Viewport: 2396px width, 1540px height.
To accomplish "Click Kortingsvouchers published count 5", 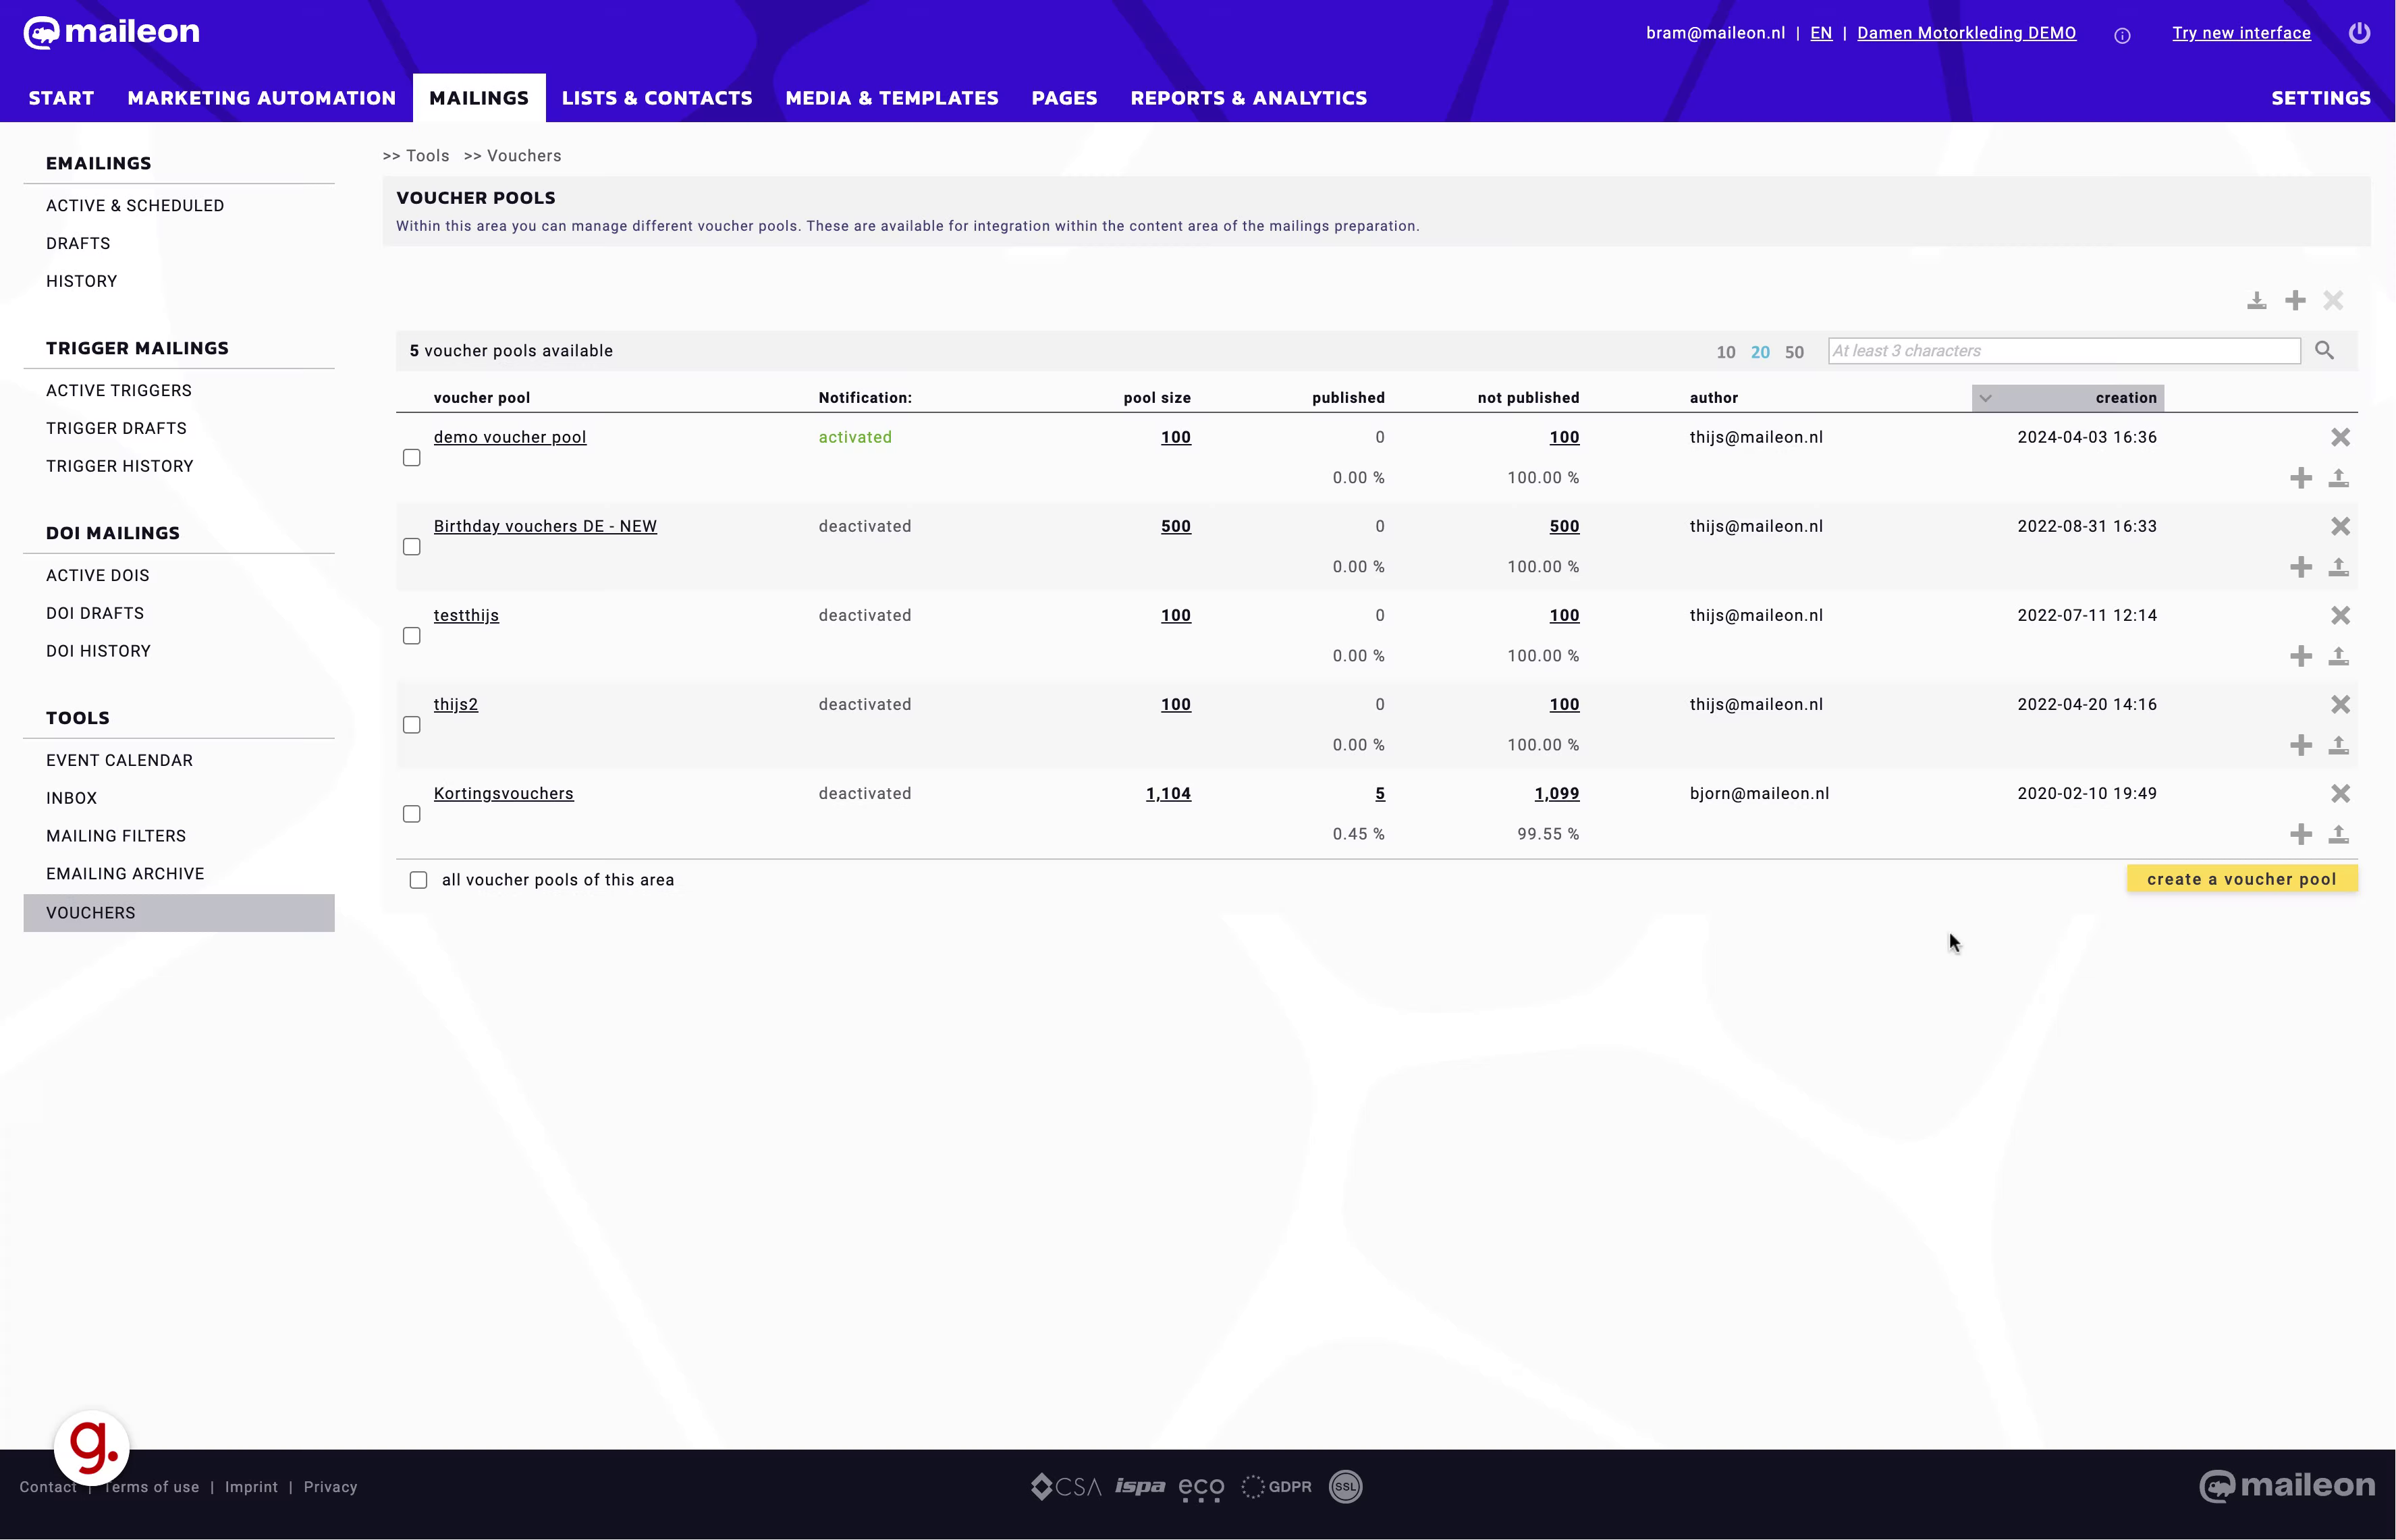I will [x=1379, y=793].
